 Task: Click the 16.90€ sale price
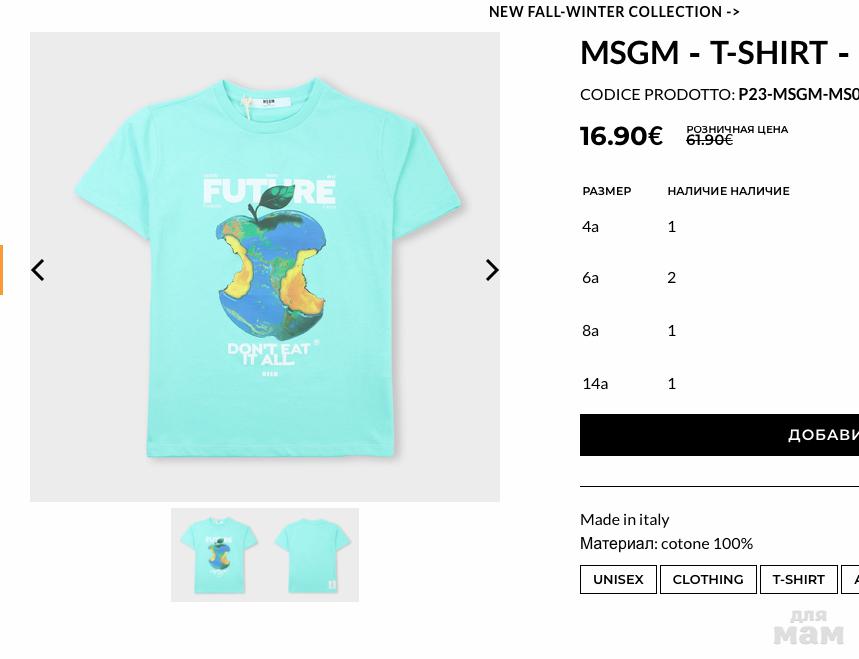point(621,136)
